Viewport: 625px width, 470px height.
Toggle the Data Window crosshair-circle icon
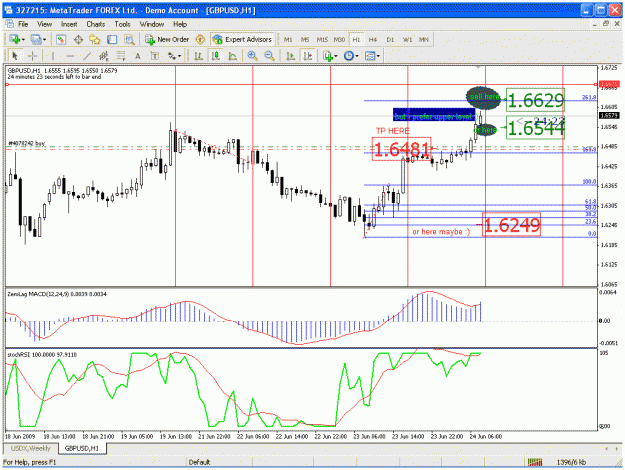tap(78, 39)
